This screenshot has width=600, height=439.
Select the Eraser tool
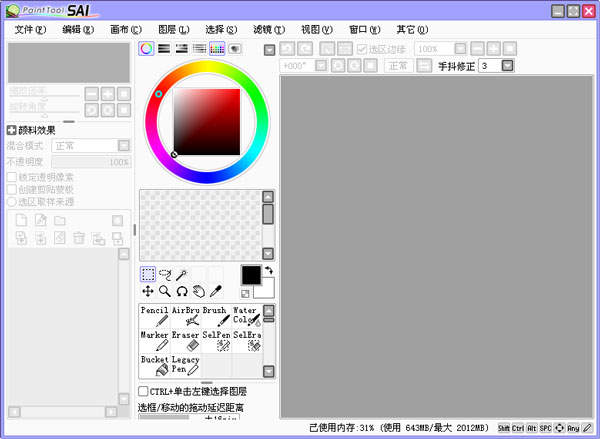(x=186, y=341)
